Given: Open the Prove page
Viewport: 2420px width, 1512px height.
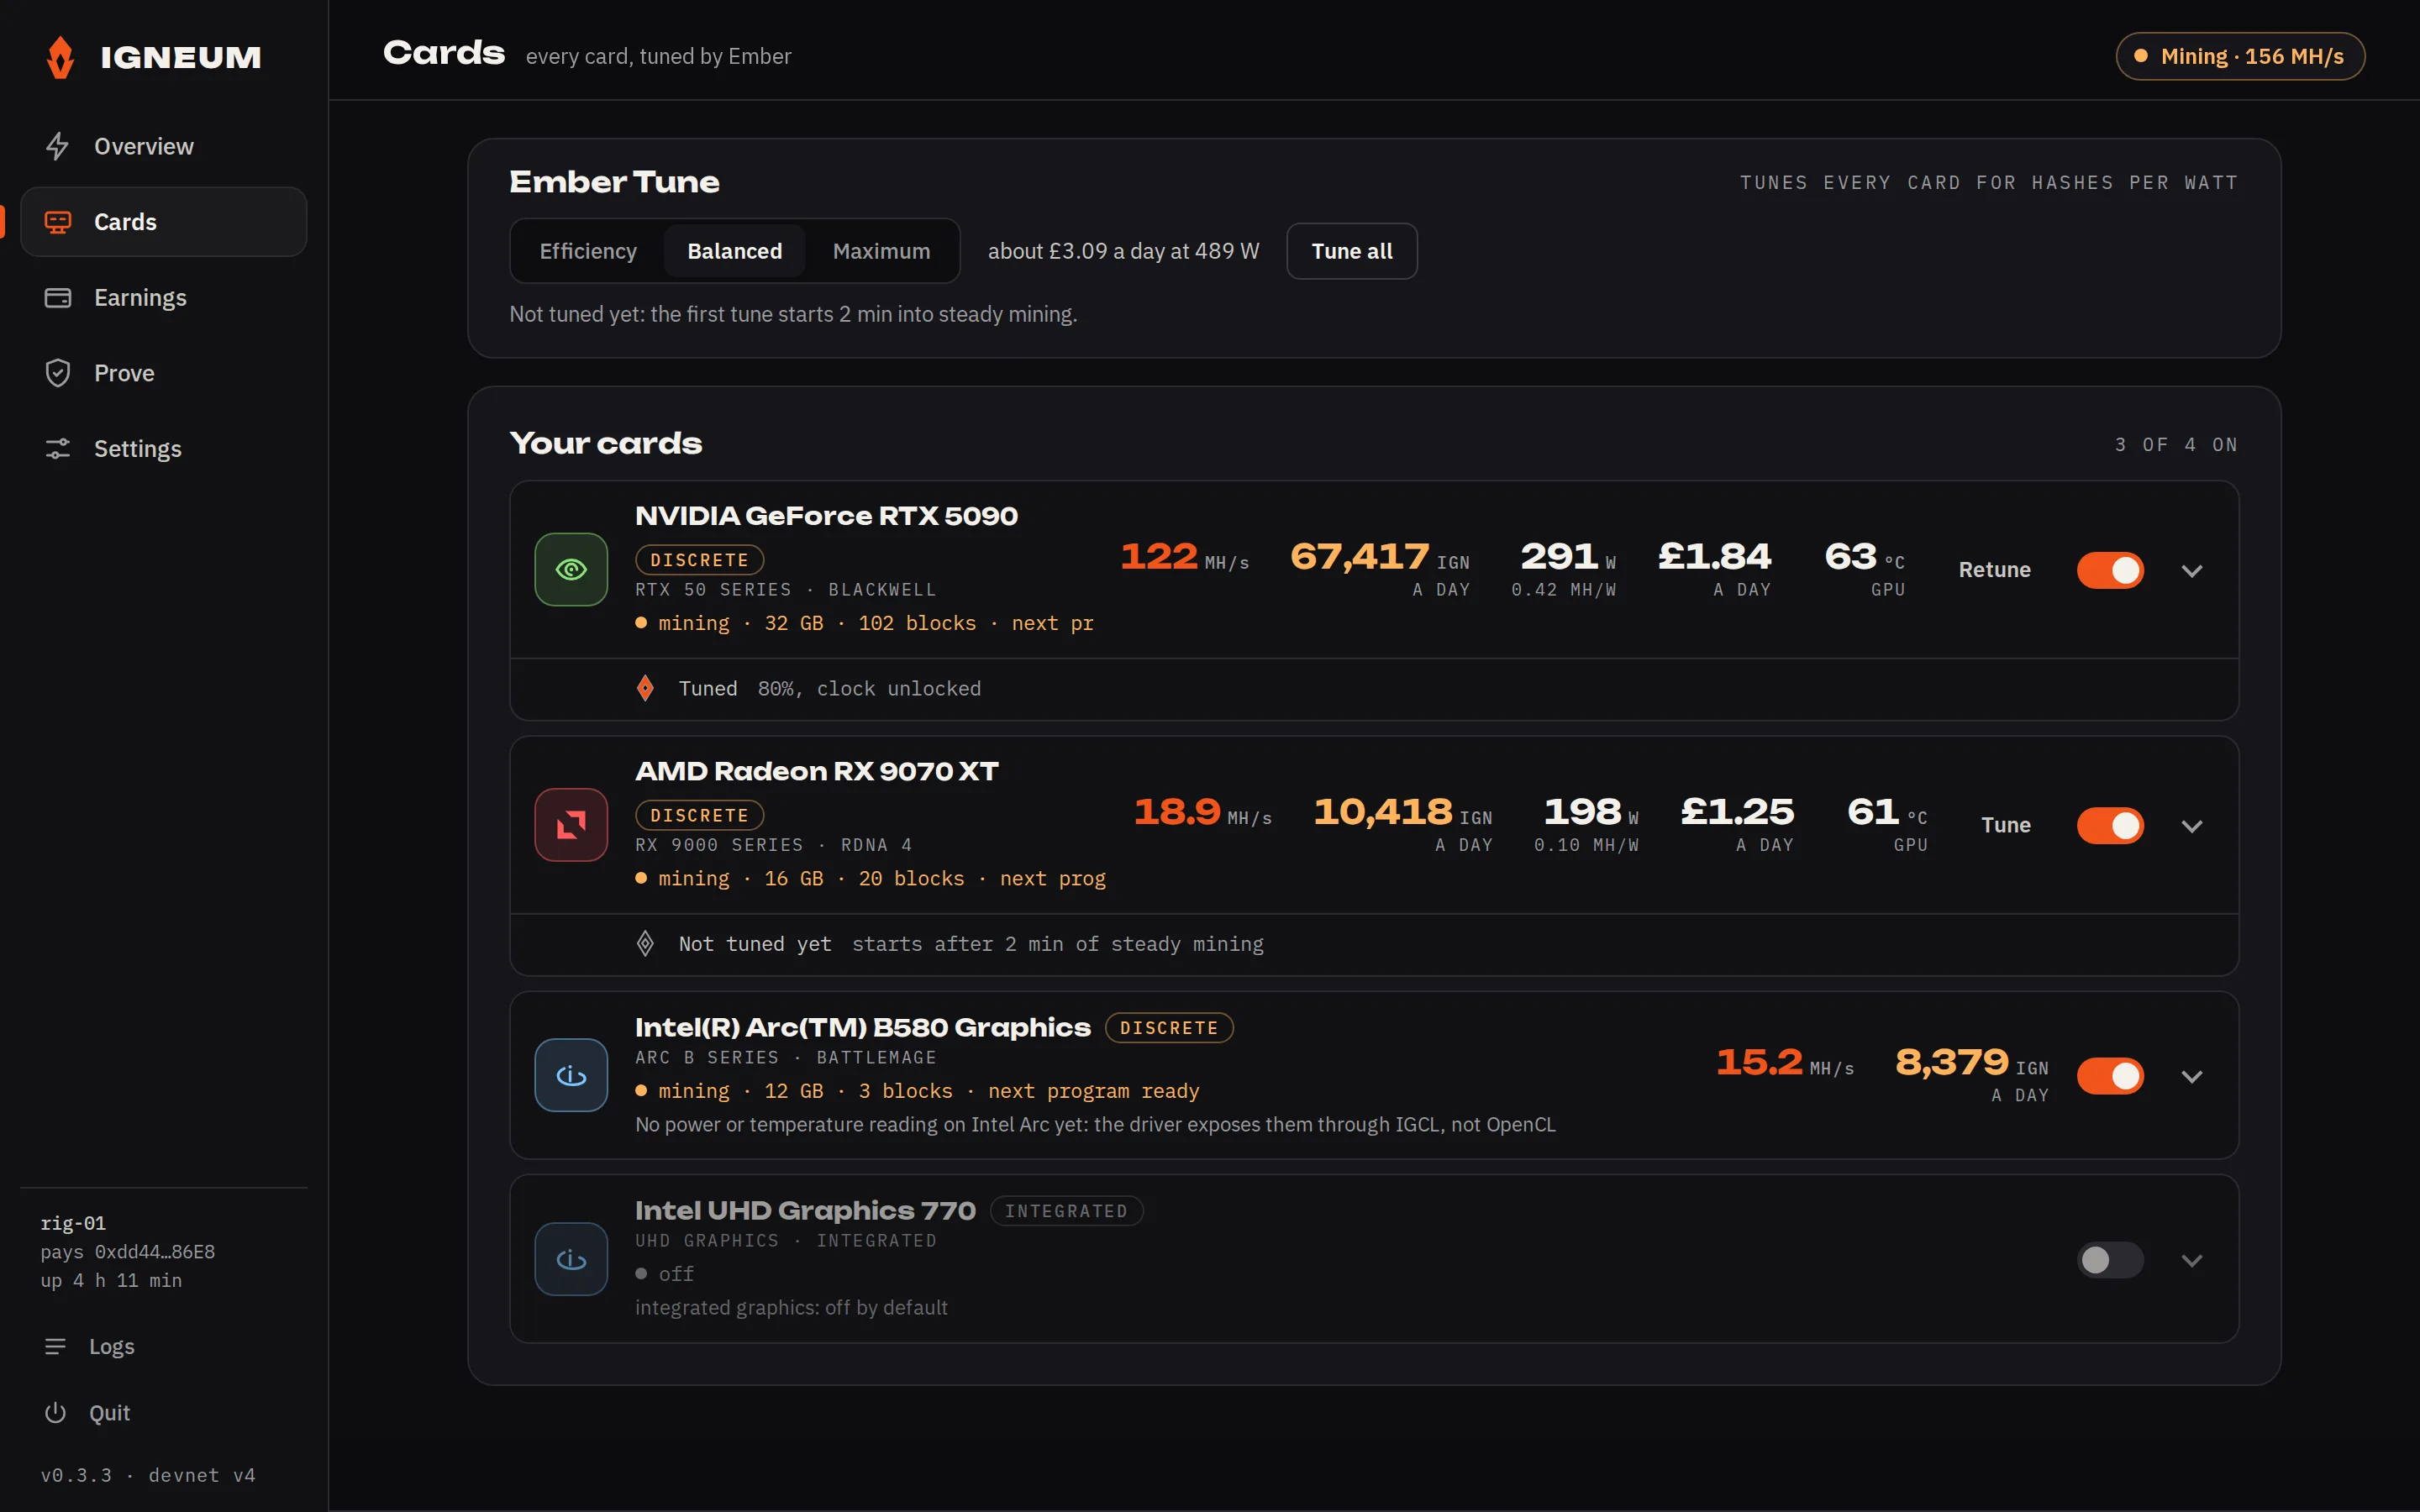Looking at the screenshot, I should tap(163, 373).
